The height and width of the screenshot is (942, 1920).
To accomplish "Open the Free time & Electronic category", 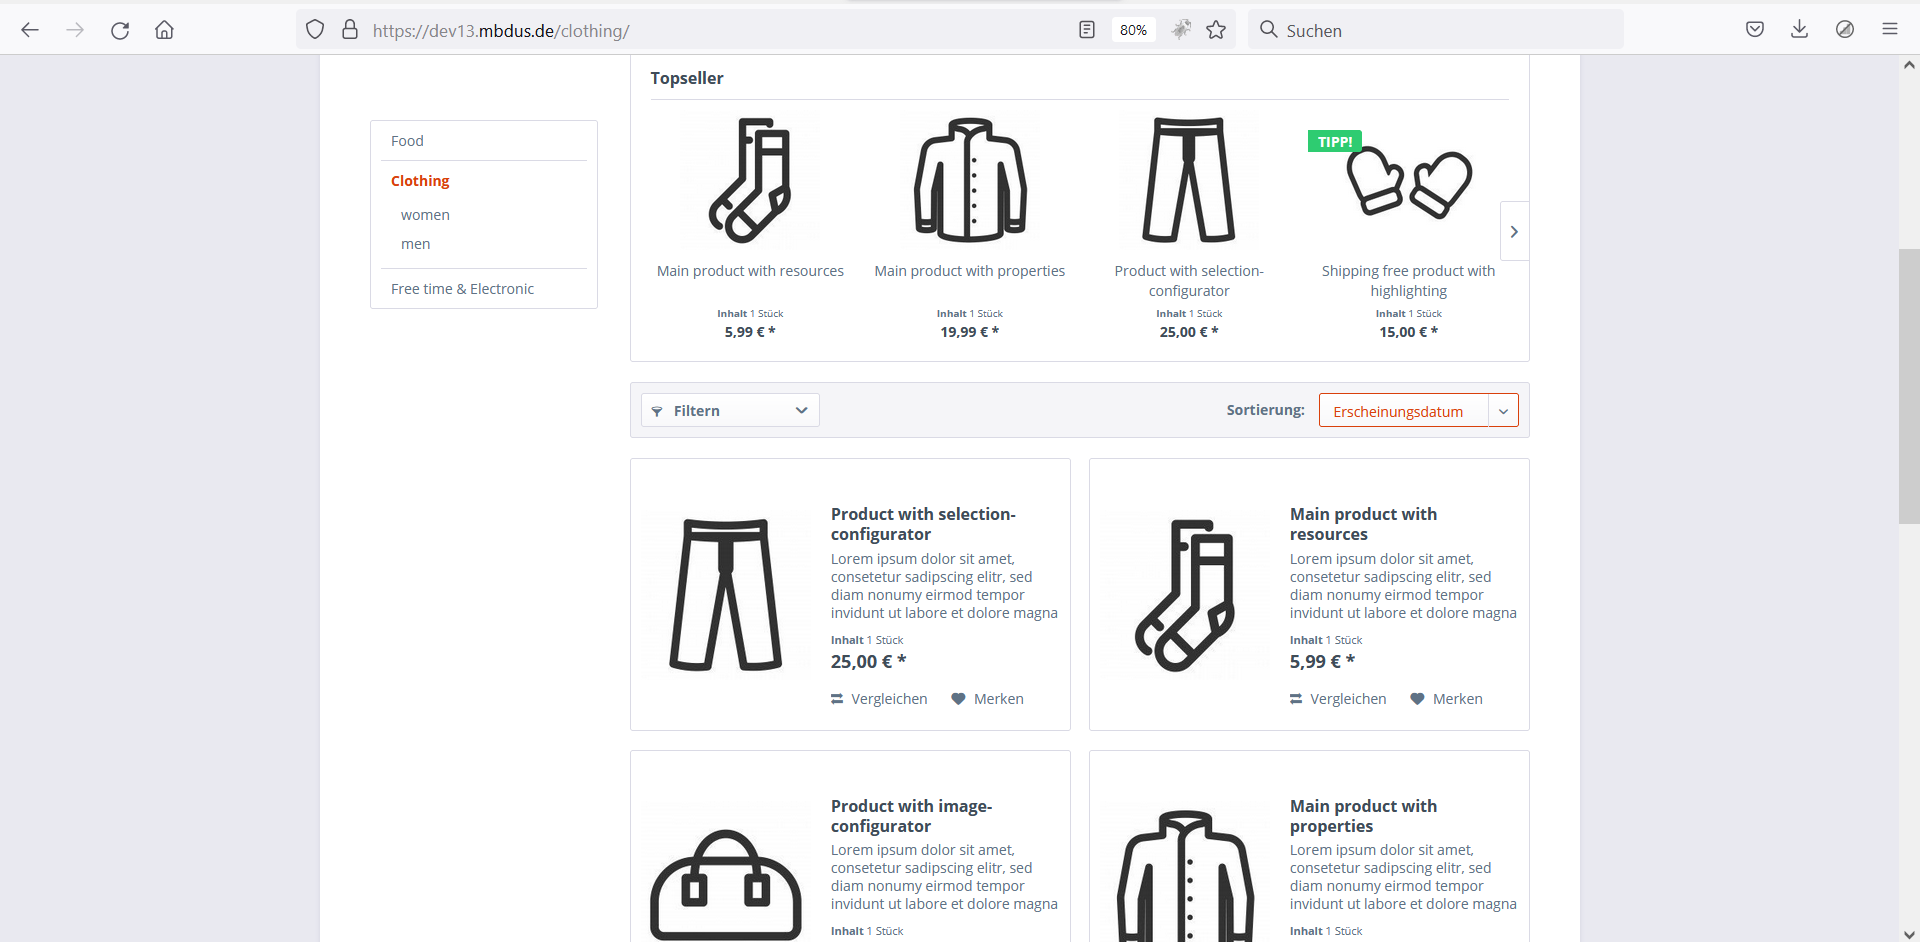I will (x=462, y=289).
